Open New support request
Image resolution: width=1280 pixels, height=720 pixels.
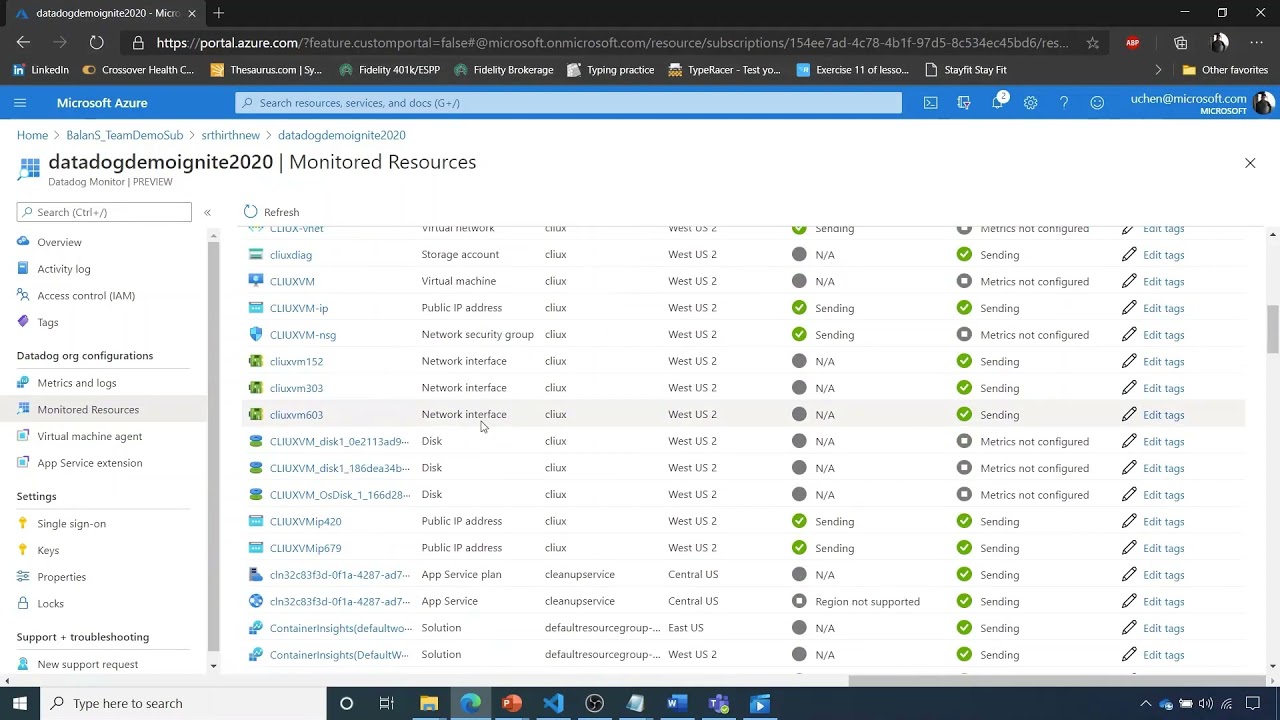coord(88,664)
